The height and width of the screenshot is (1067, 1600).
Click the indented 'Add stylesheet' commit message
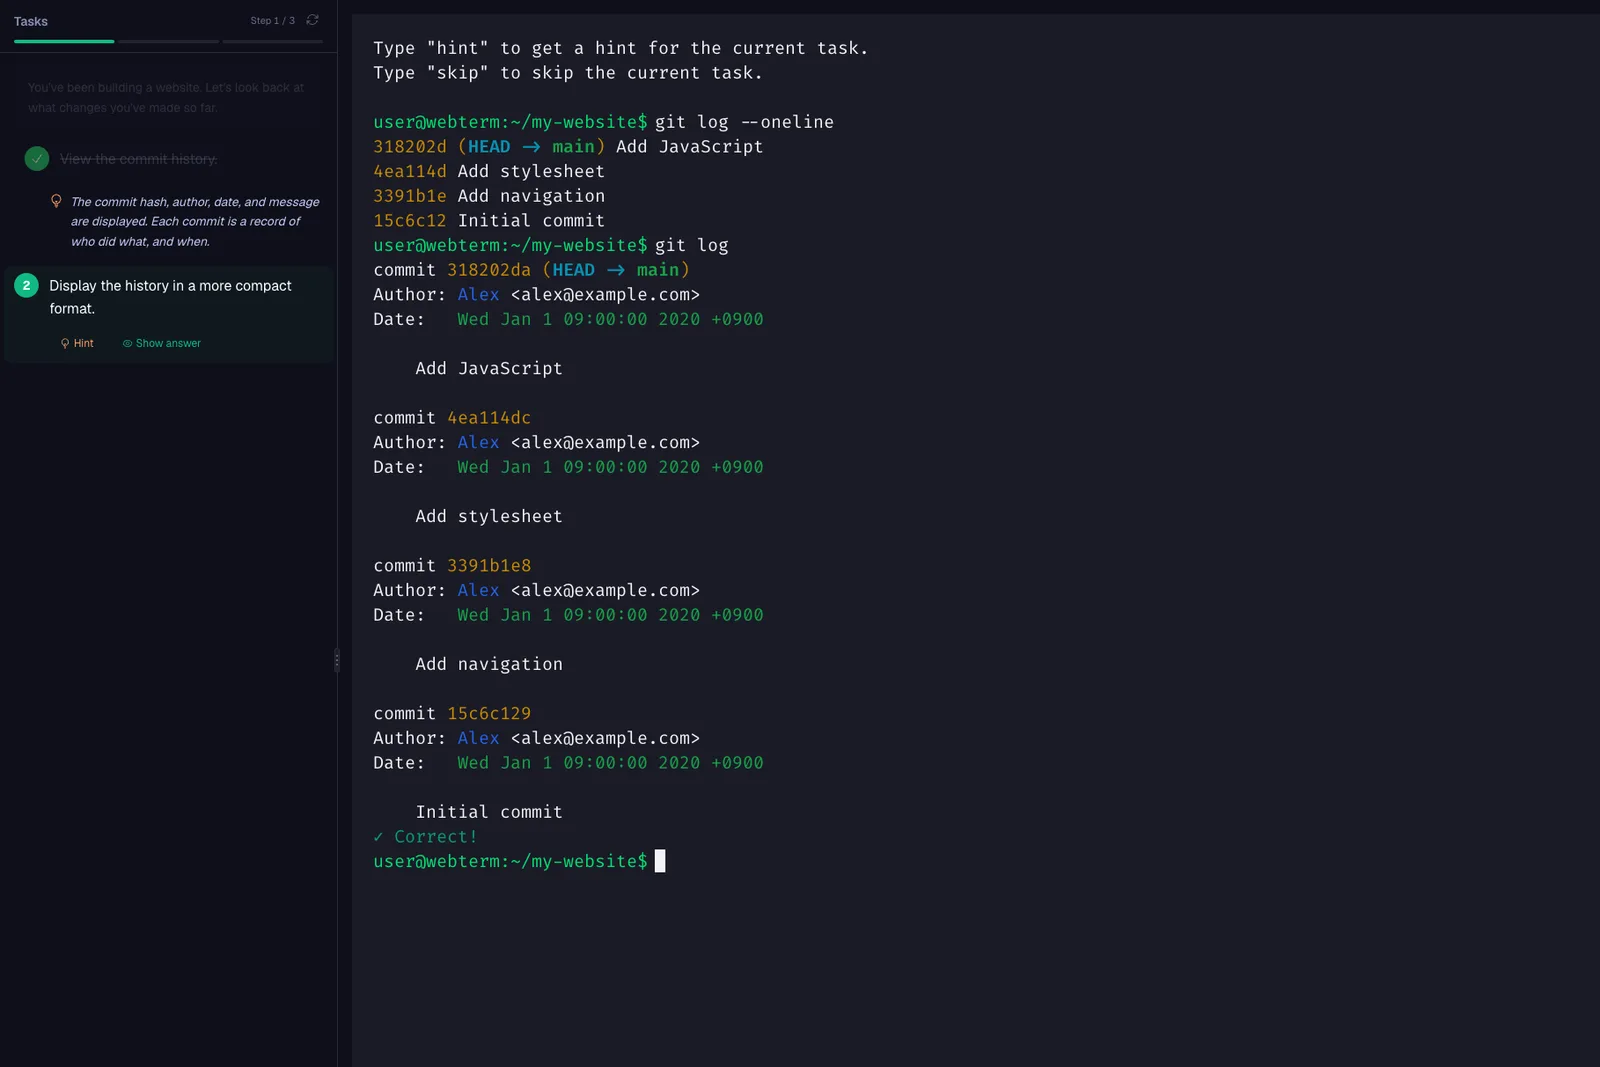(x=489, y=517)
